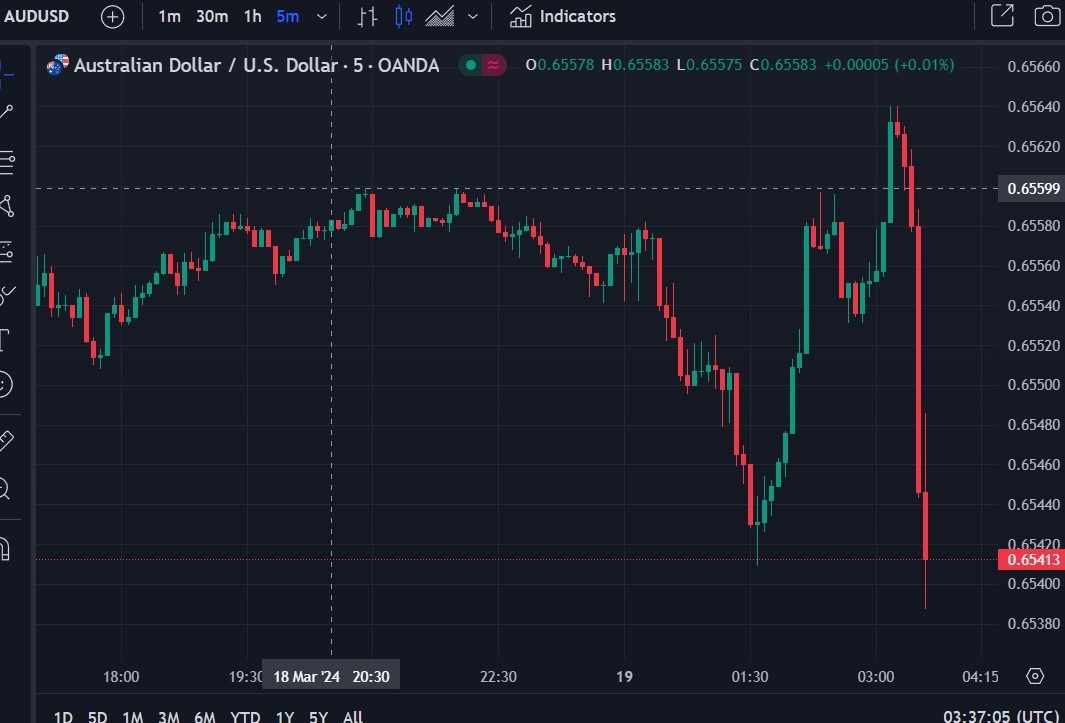
Task: Open chart settings gear near time axis
Action: point(1034,676)
